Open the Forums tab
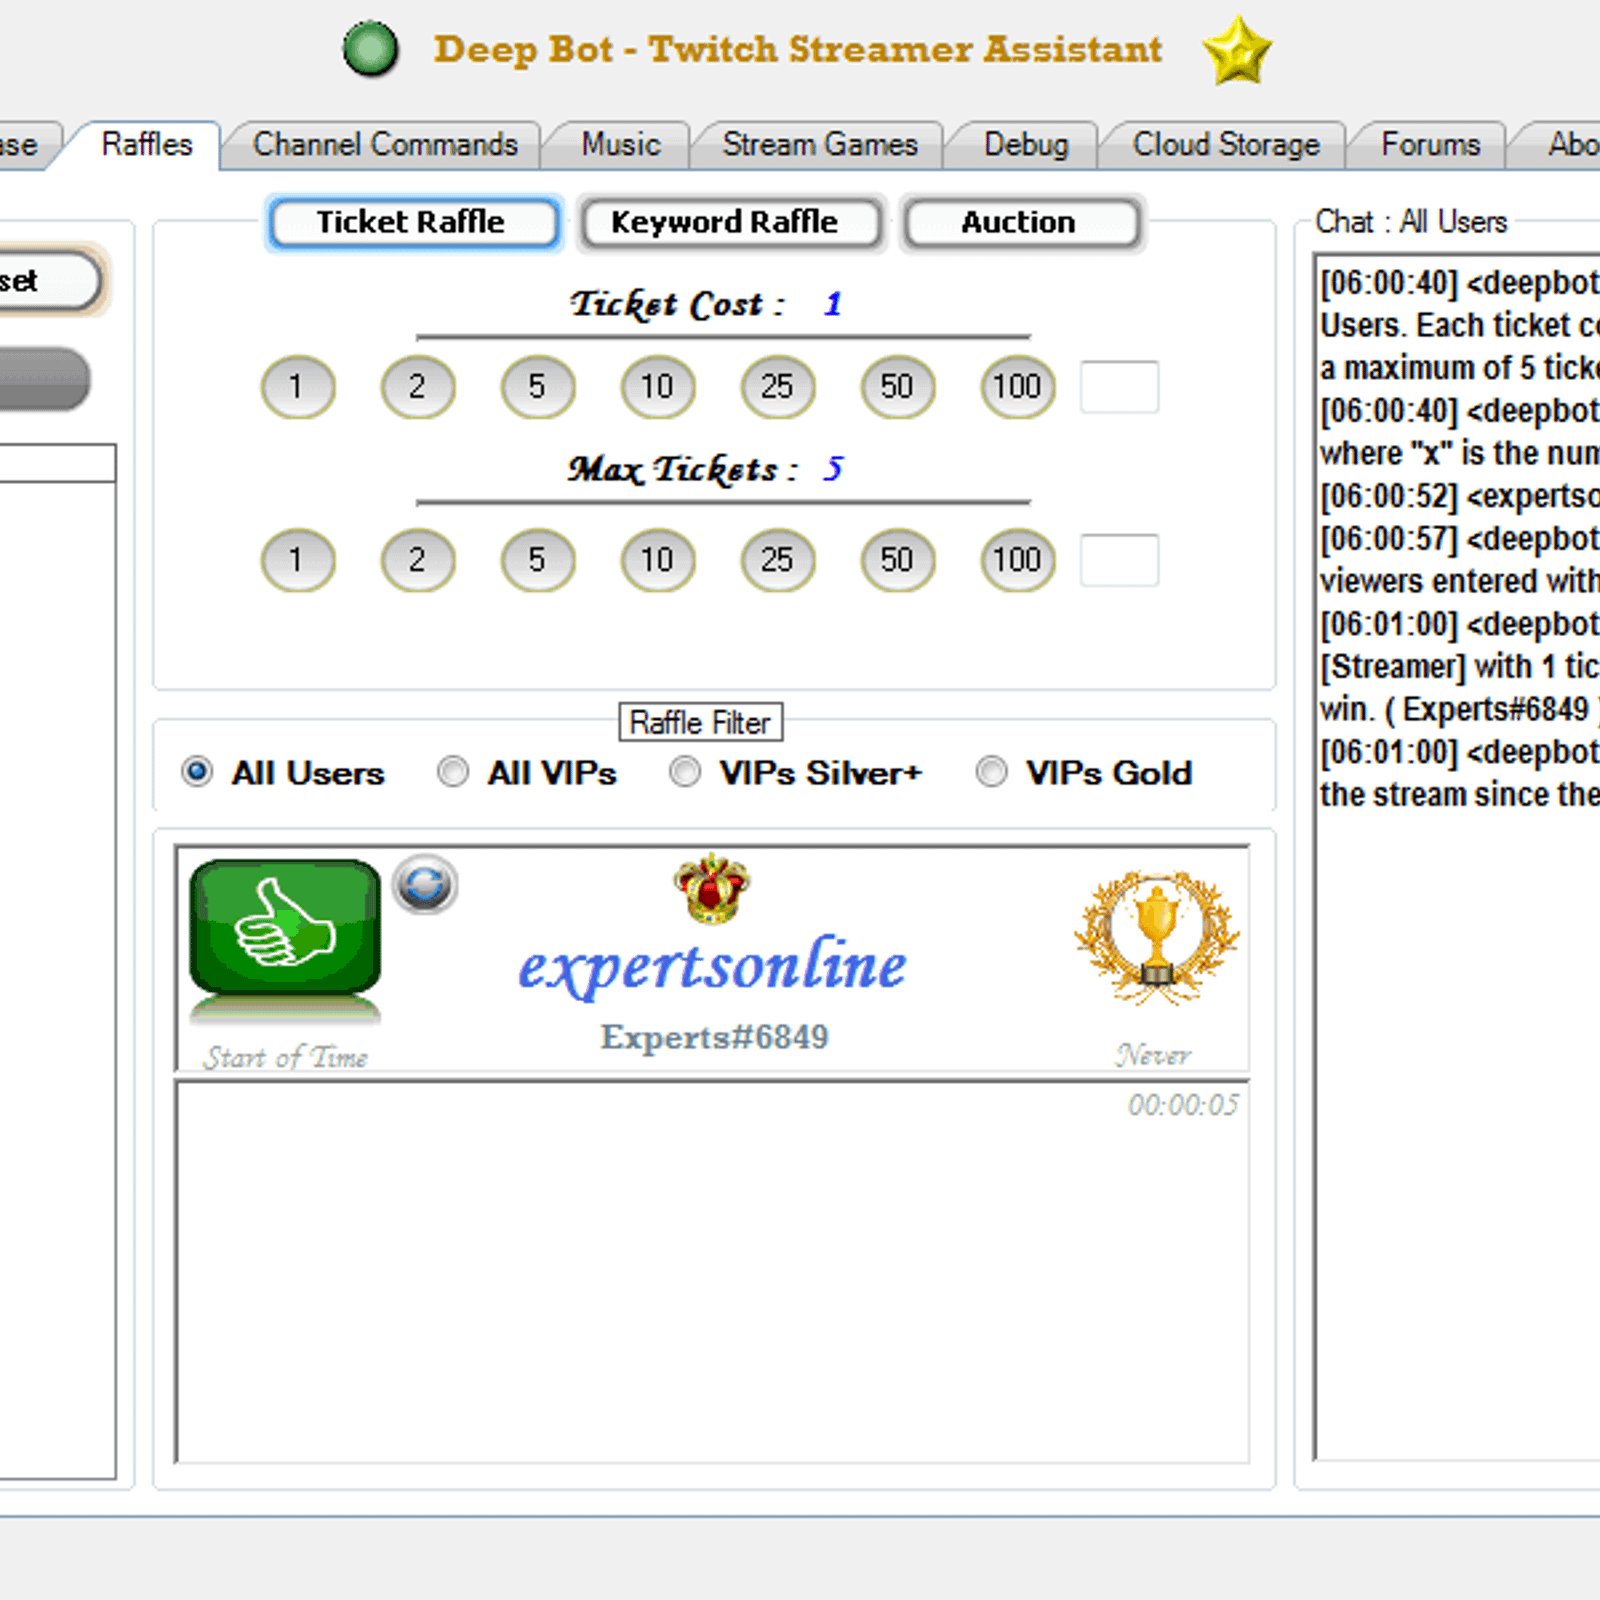Screen dimensions: 1600x1600 pos(1430,145)
